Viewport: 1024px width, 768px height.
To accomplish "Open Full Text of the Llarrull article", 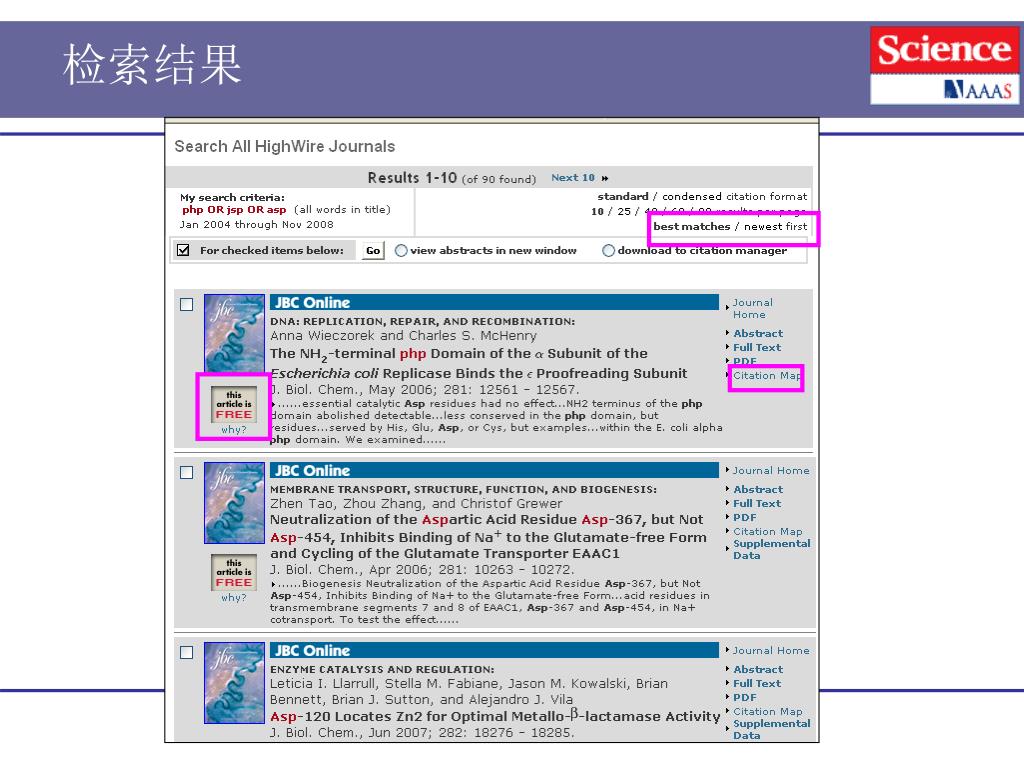I will coord(757,683).
